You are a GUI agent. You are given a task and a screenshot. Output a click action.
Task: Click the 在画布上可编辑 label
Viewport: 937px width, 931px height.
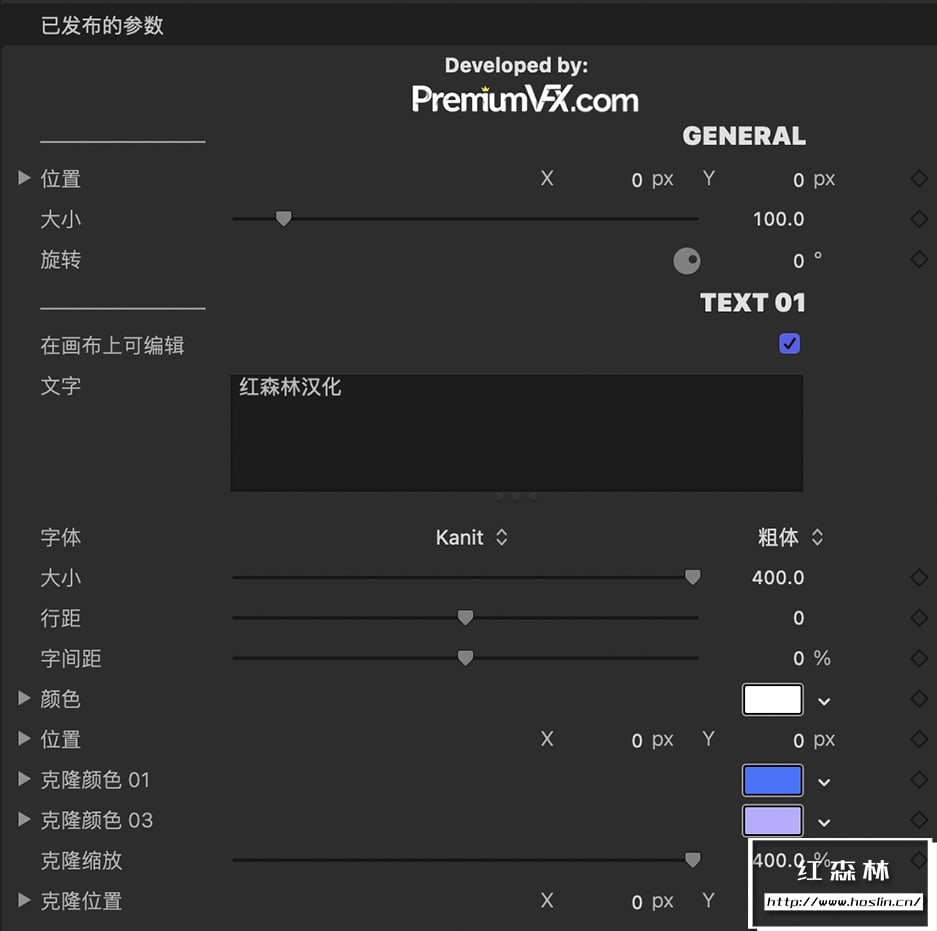(112, 345)
